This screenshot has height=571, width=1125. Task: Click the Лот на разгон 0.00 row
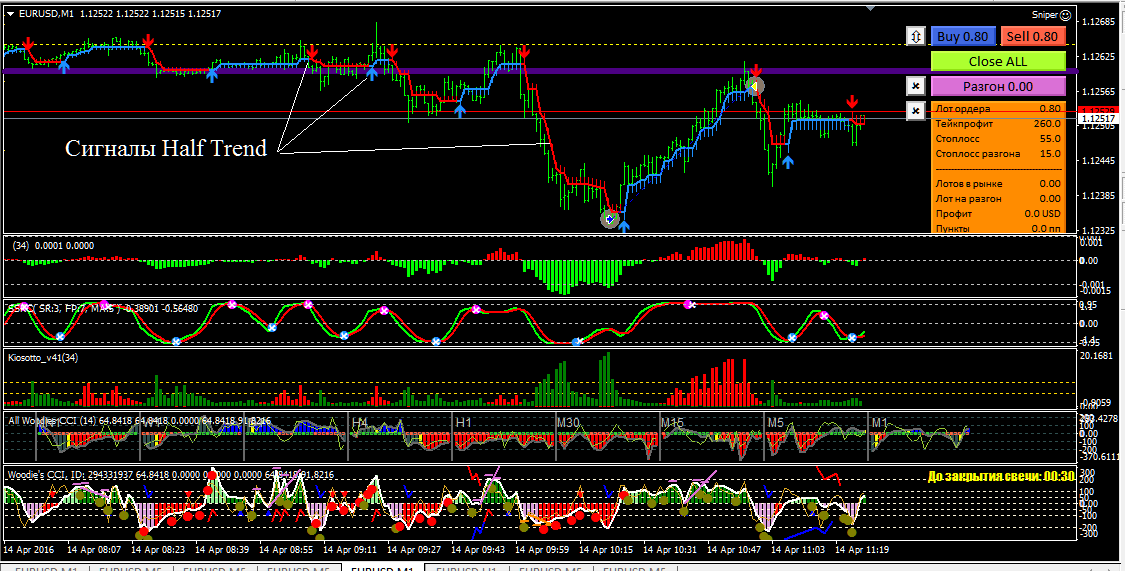pyautogui.click(x=998, y=199)
